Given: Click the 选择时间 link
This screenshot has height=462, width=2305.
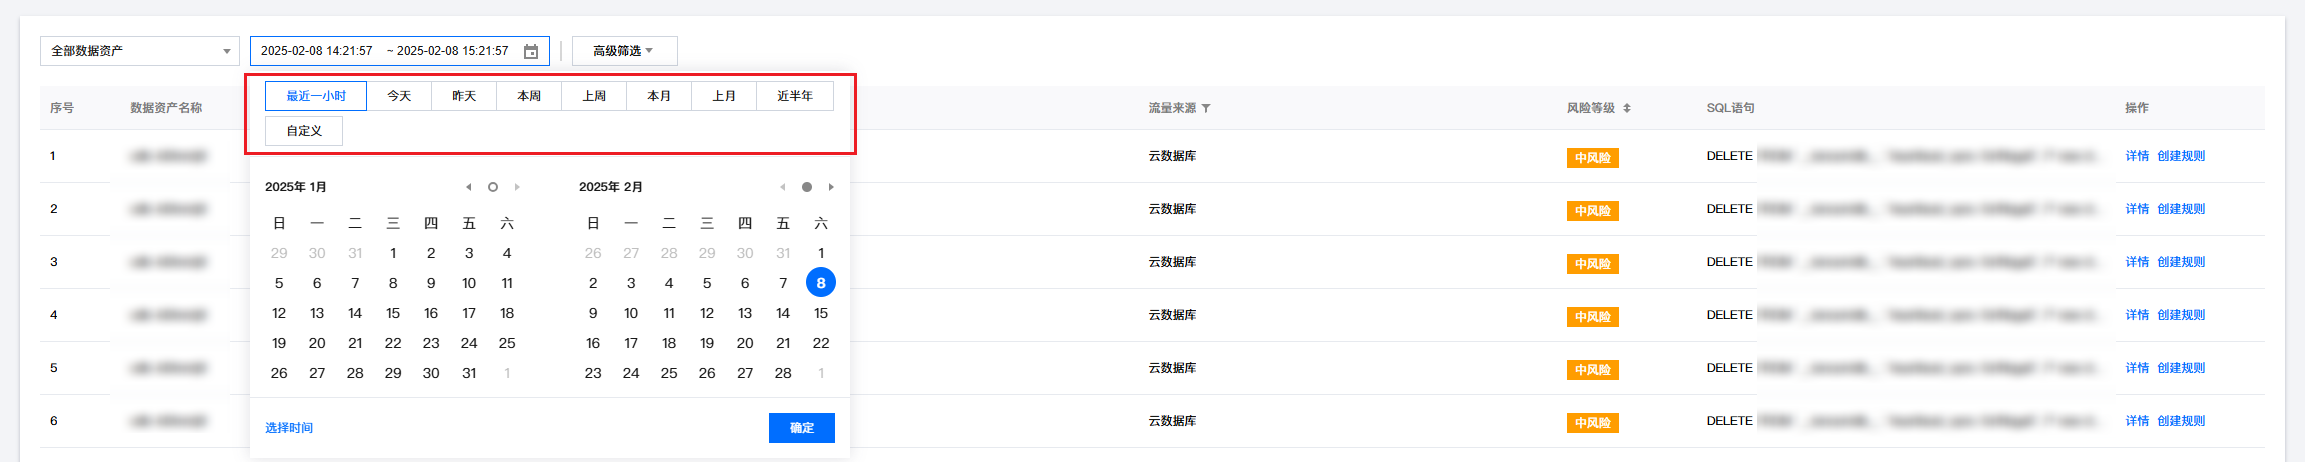Looking at the screenshot, I should click(x=289, y=428).
